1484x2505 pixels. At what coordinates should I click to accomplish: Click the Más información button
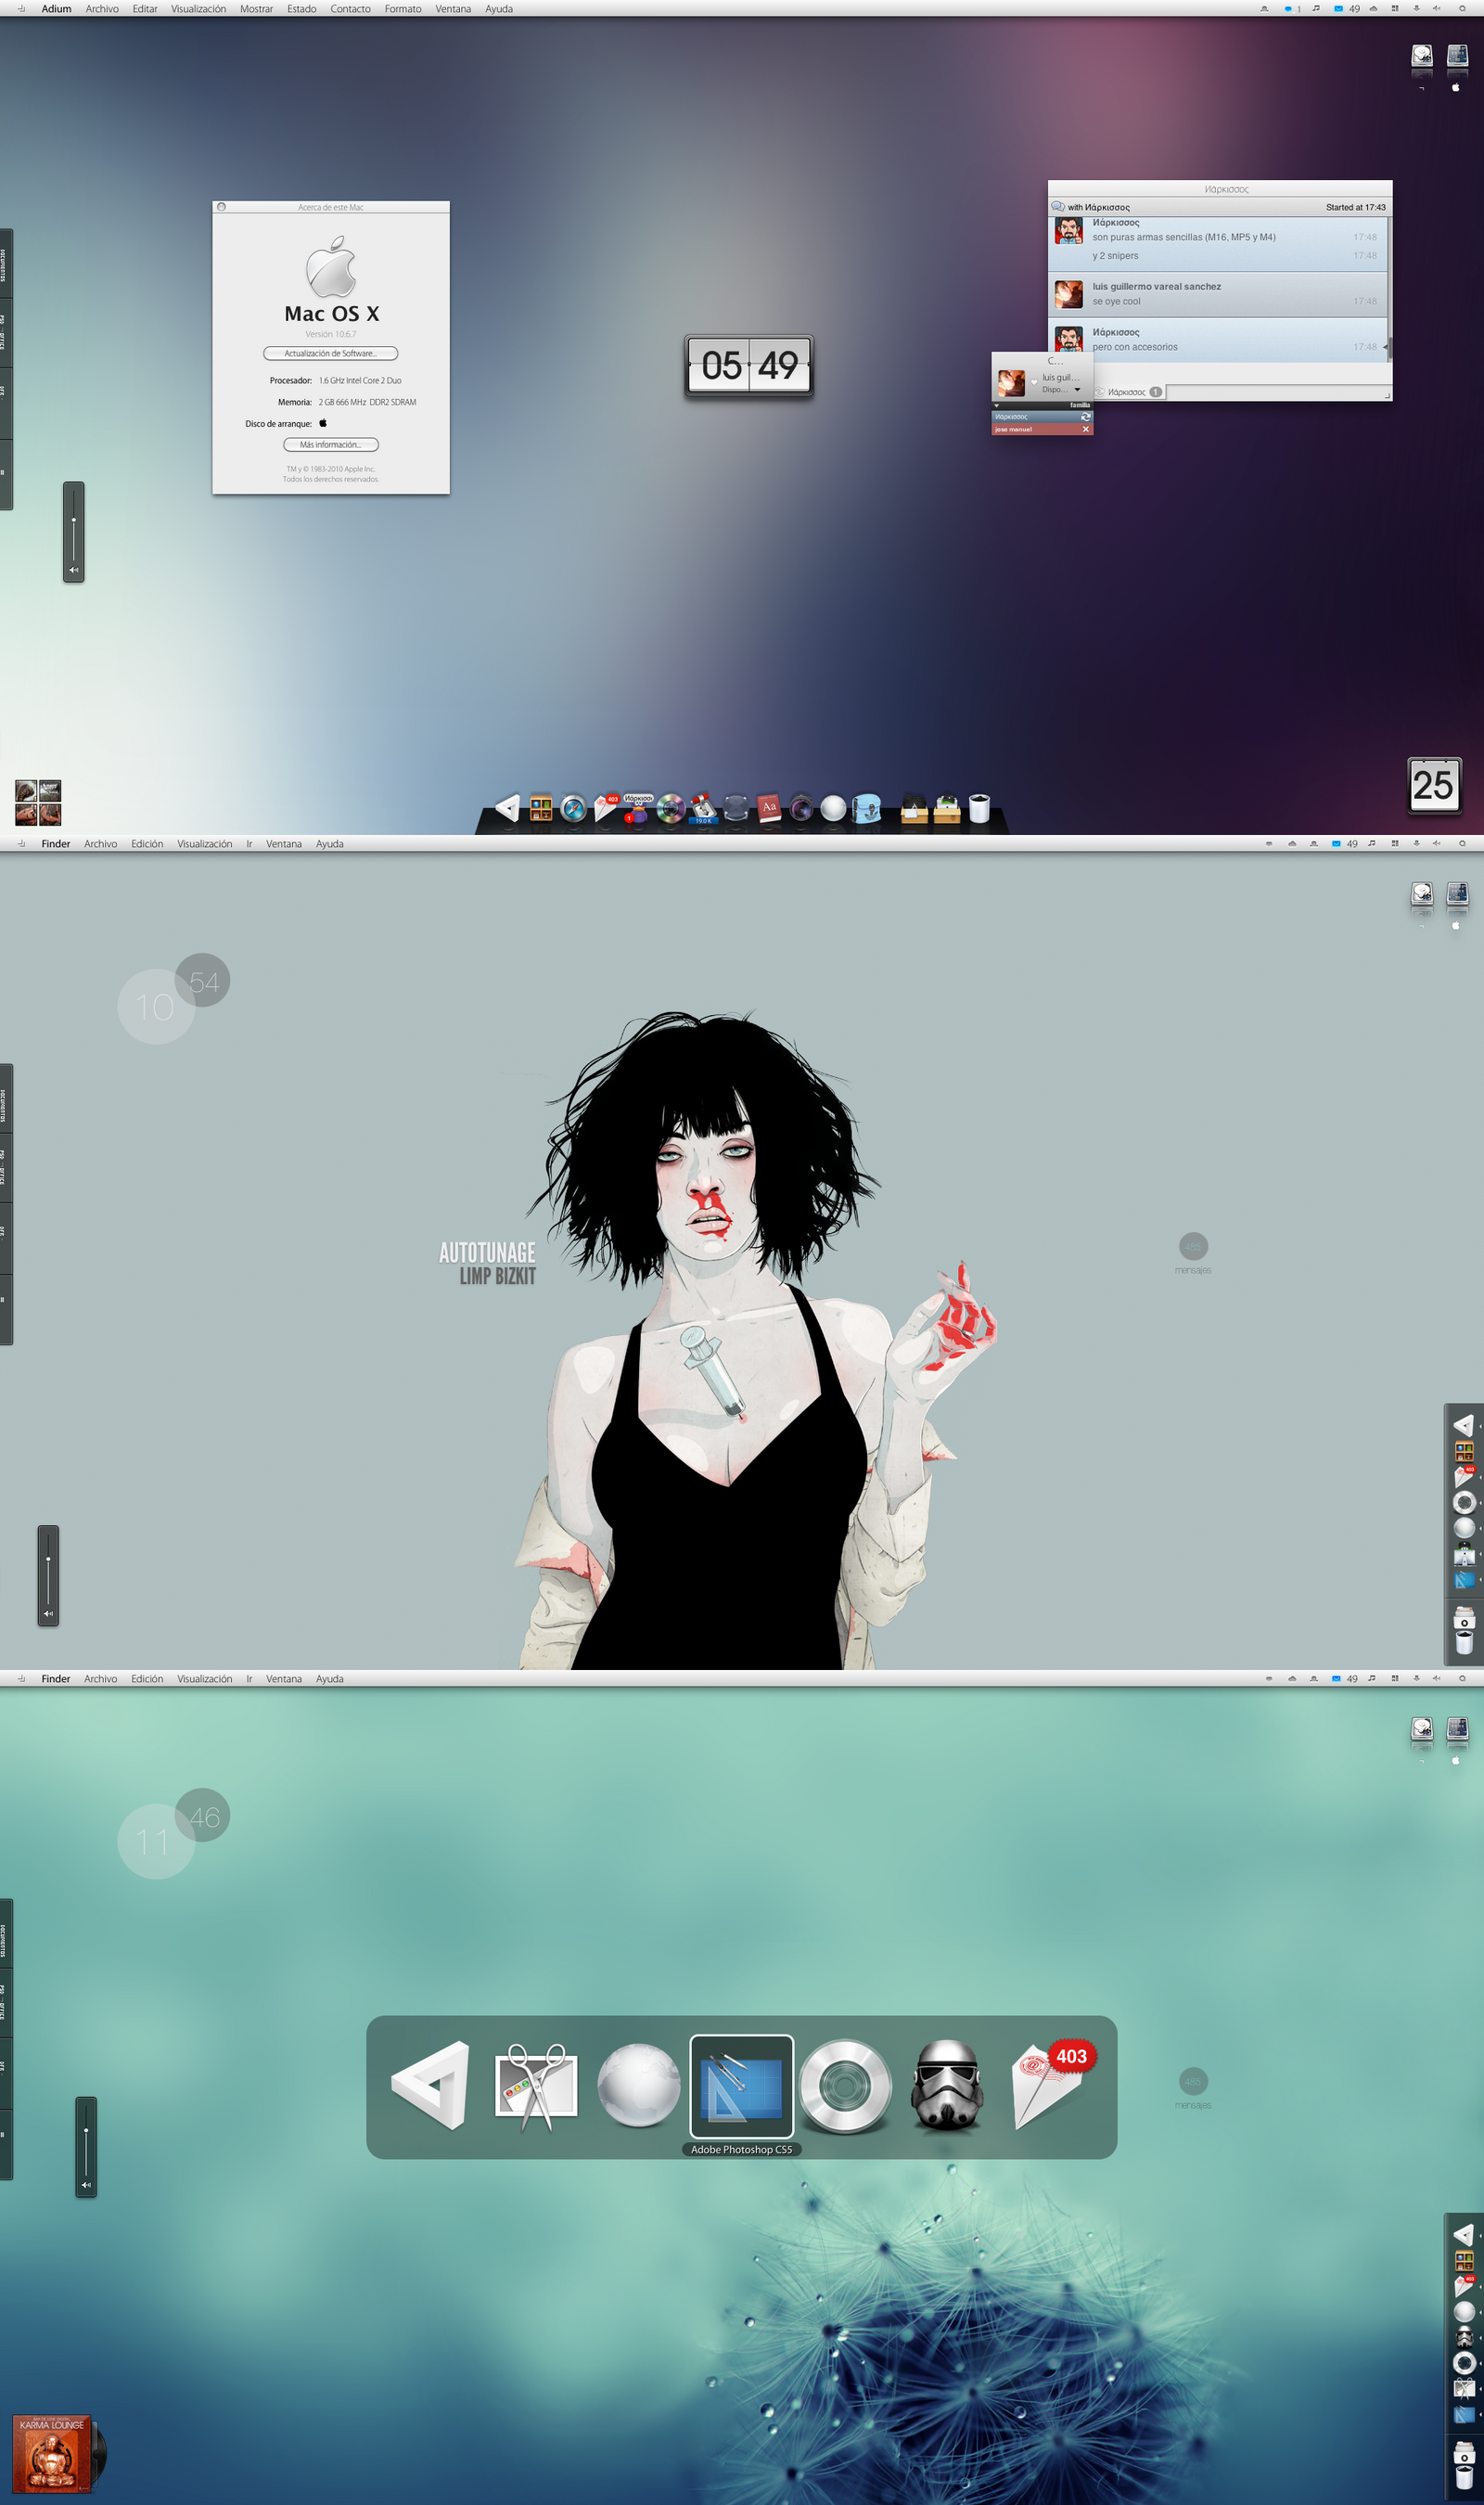pos(330,445)
